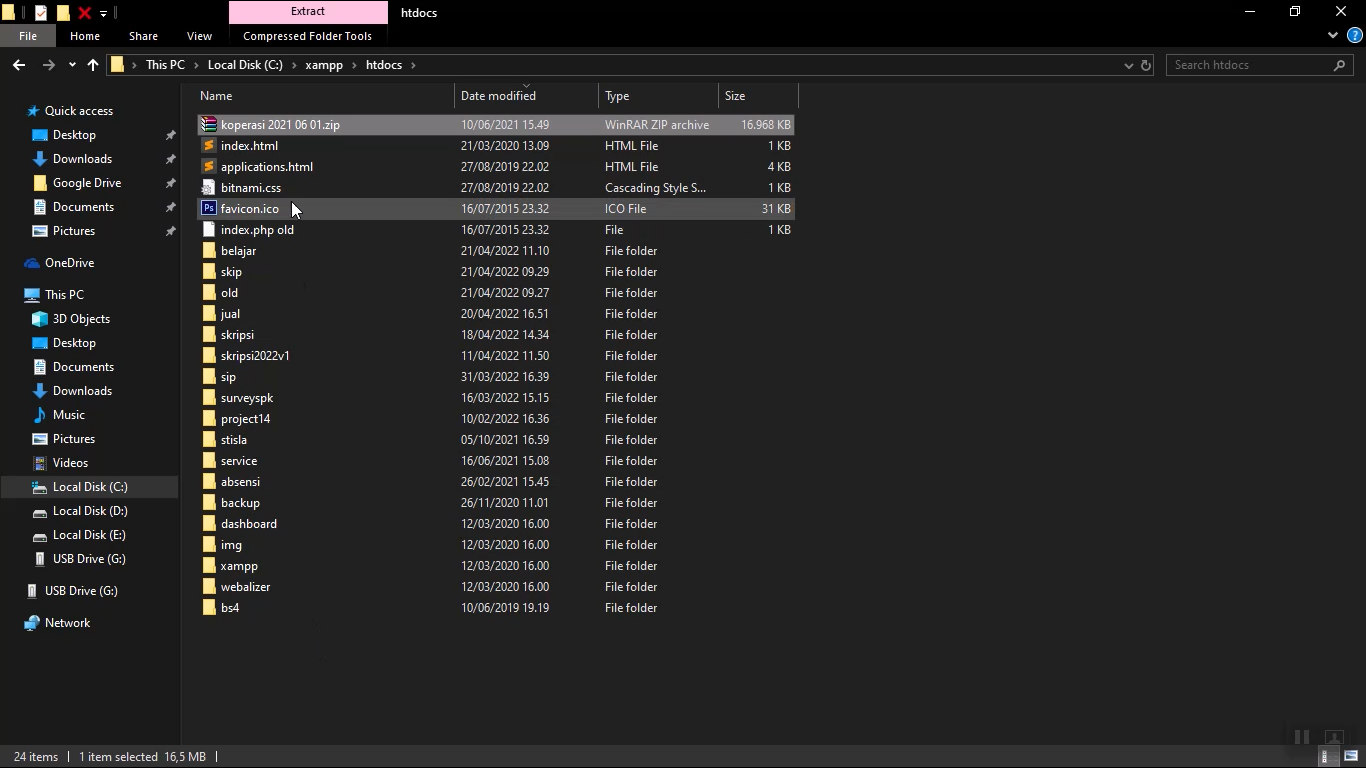The width and height of the screenshot is (1366, 768).
Task: Click the Music note icon
Action: pos(40,415)
